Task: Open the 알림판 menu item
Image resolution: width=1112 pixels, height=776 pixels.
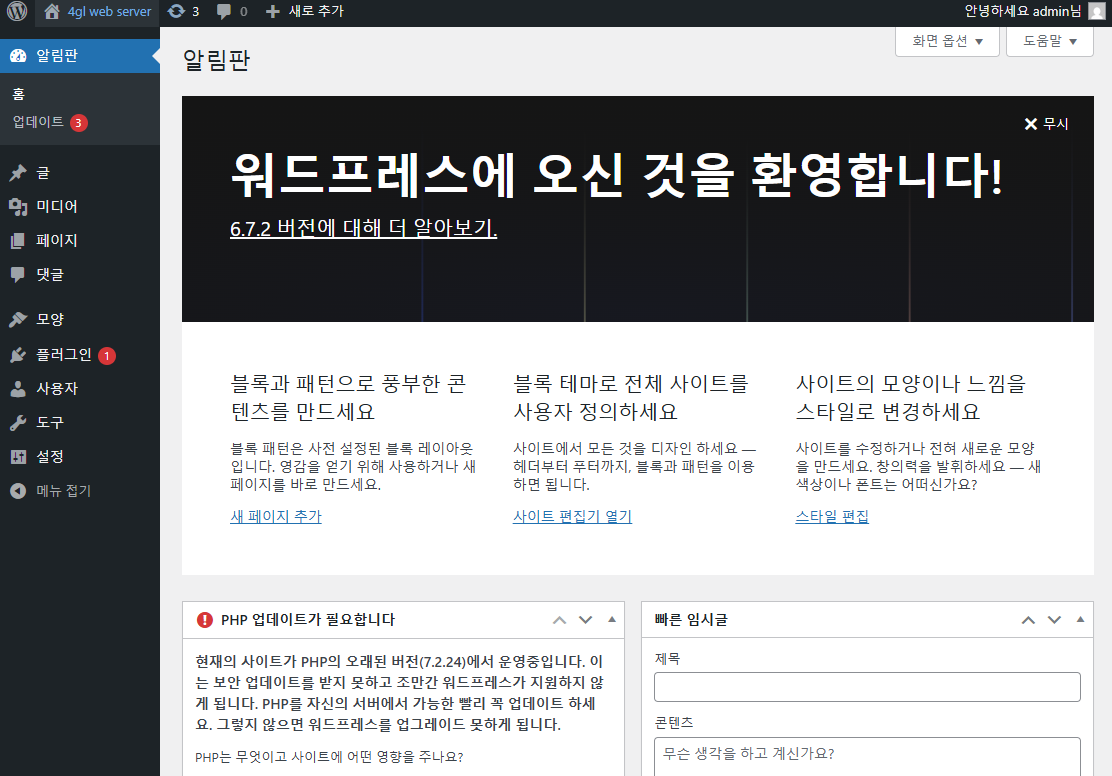Action: coord(79,56)
